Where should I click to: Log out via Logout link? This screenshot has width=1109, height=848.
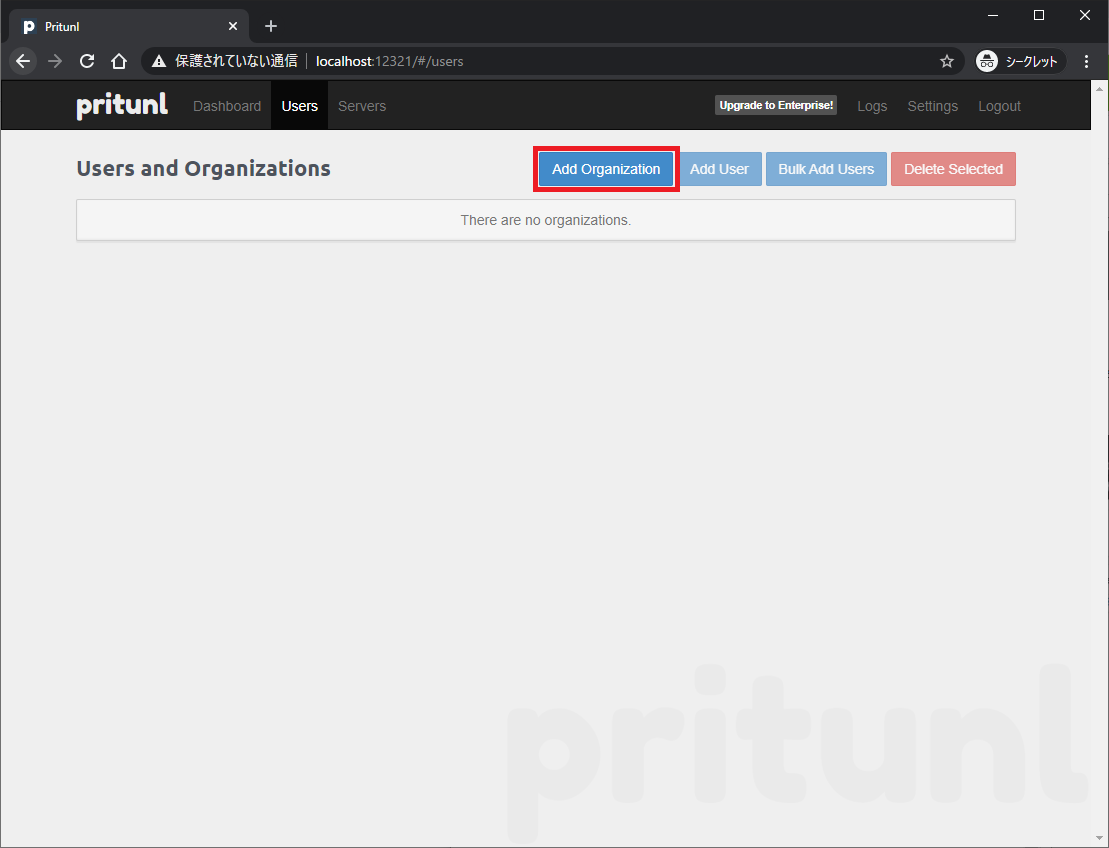[x=999, y=106]
